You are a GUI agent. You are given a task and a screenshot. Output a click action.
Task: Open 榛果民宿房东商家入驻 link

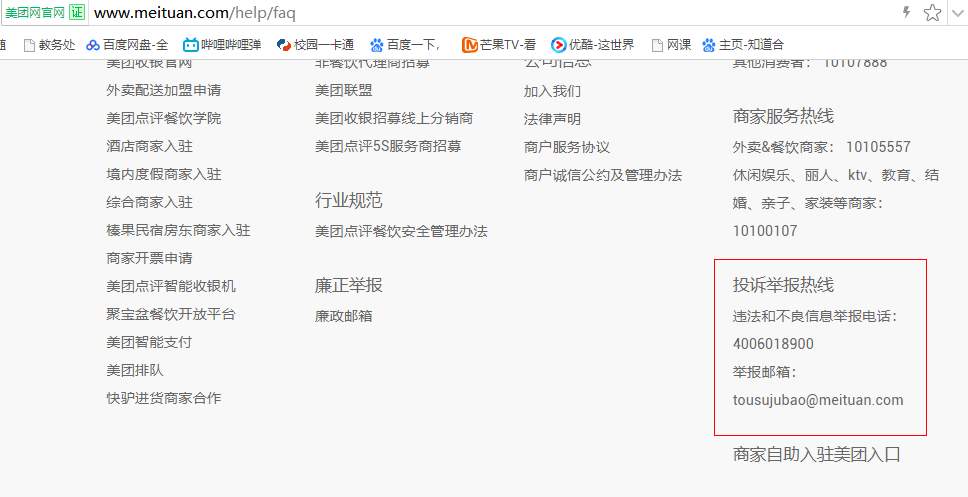click(178, 230)
